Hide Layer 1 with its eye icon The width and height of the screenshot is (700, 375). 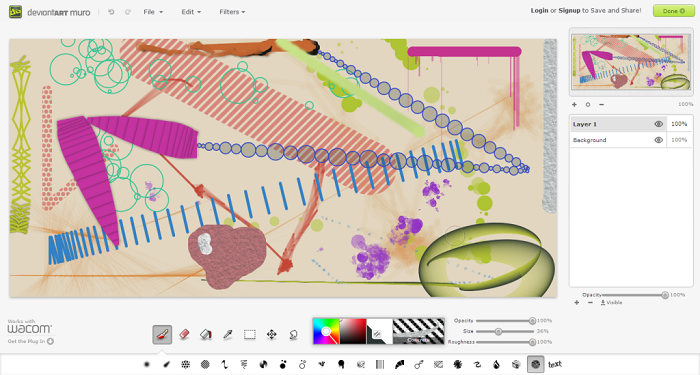pyautogui.click(x=658, y=124)
